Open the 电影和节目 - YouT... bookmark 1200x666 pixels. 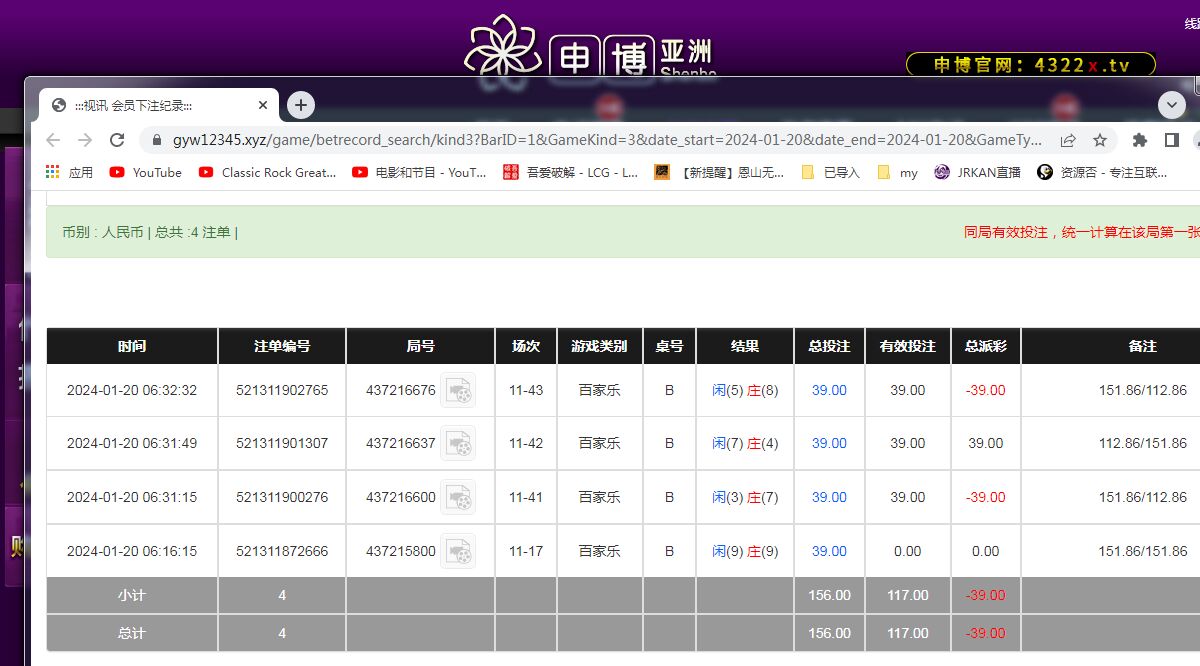pyautogui.click(x=419, y=172)
